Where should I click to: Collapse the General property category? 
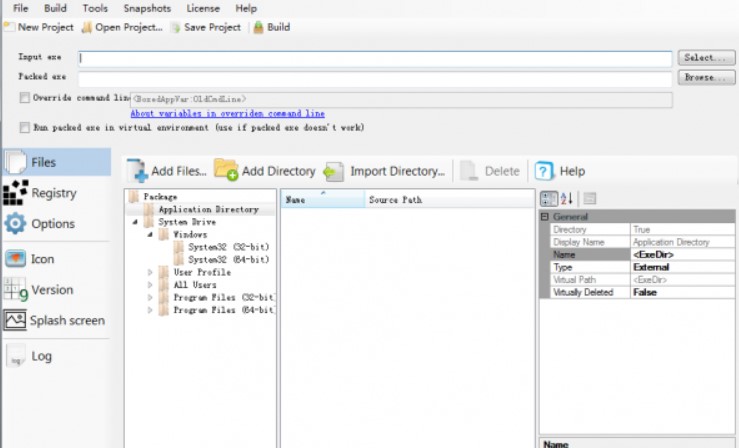[545, 217]
